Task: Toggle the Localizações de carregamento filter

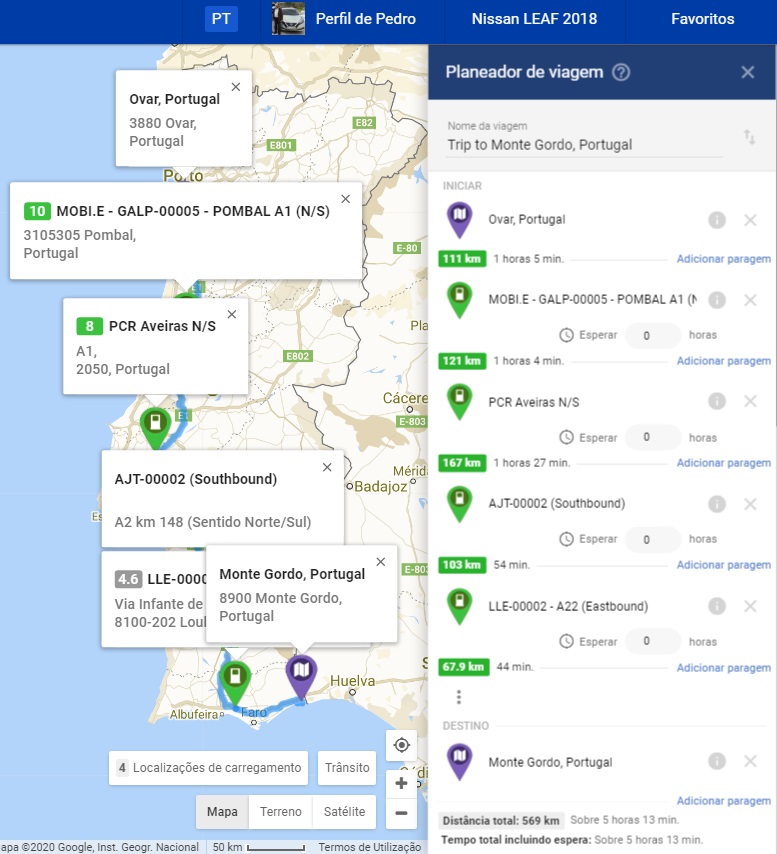Action: click(x=209, y=768)
